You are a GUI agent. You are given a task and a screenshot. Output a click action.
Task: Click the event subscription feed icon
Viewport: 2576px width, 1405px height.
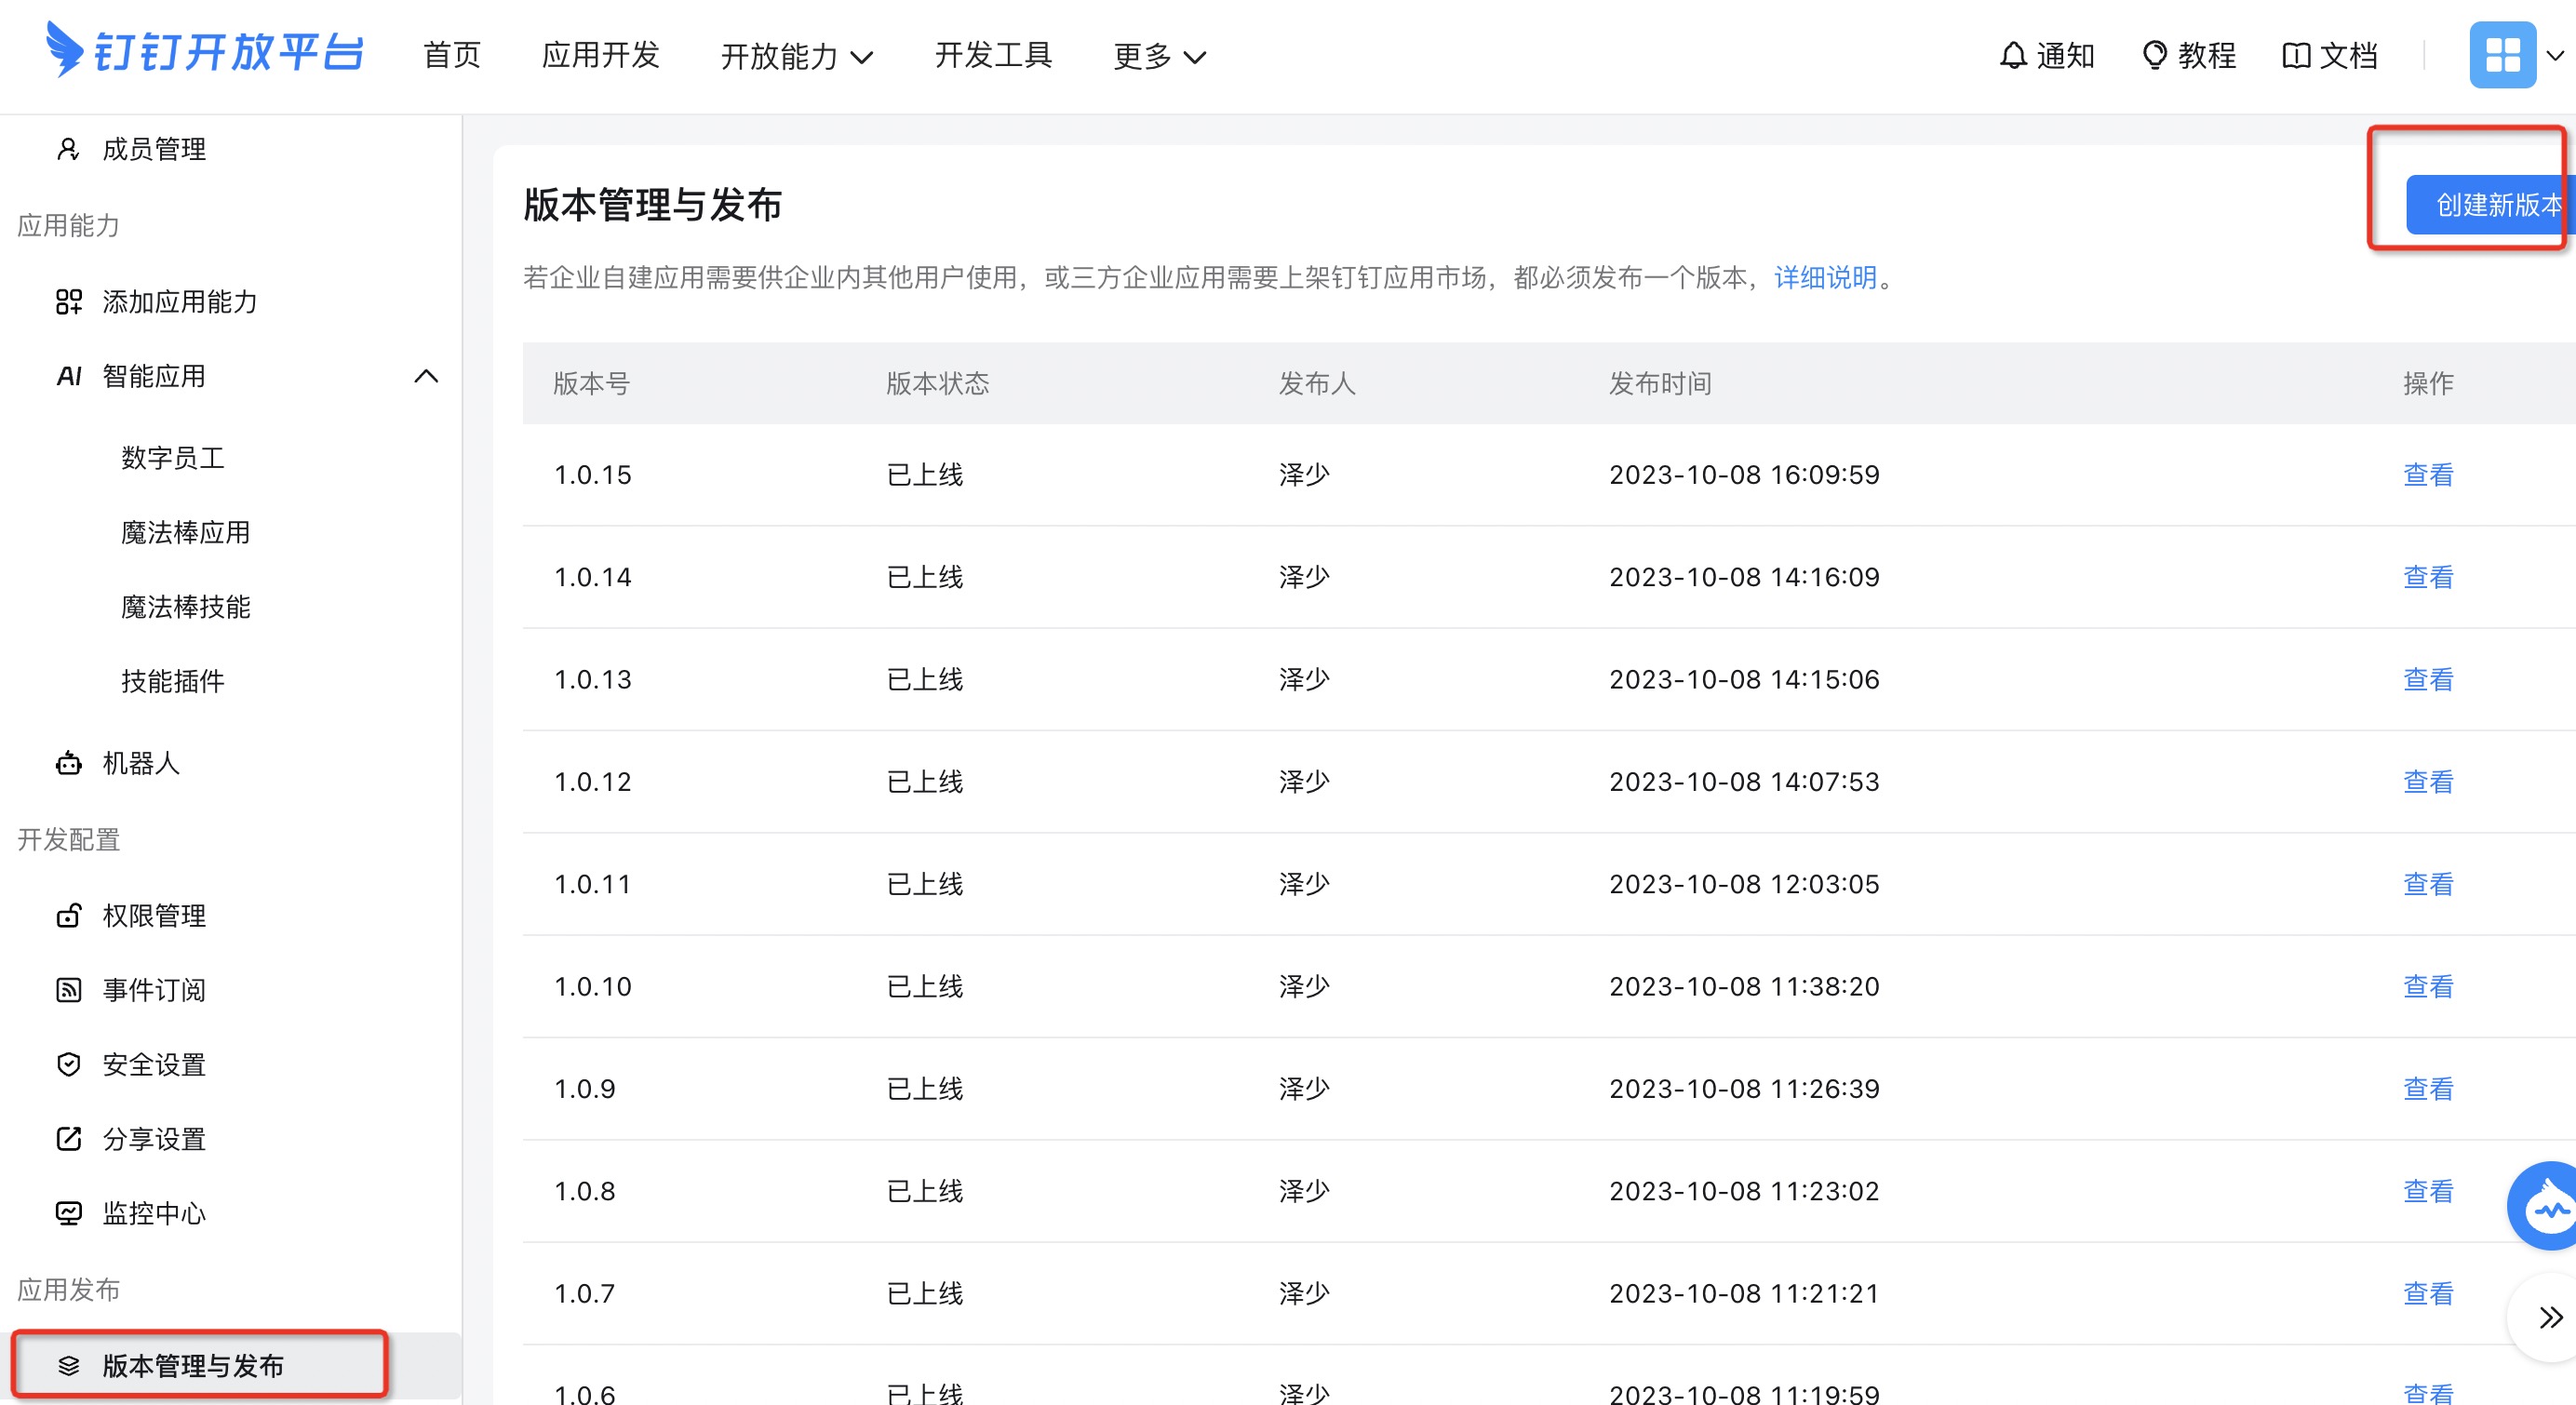point(68,990)
